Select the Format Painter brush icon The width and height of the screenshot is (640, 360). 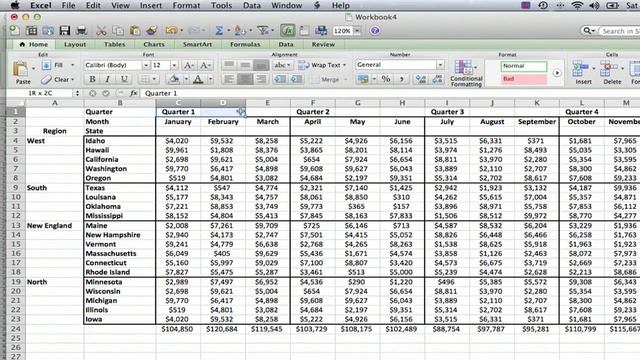pos(152,31)
